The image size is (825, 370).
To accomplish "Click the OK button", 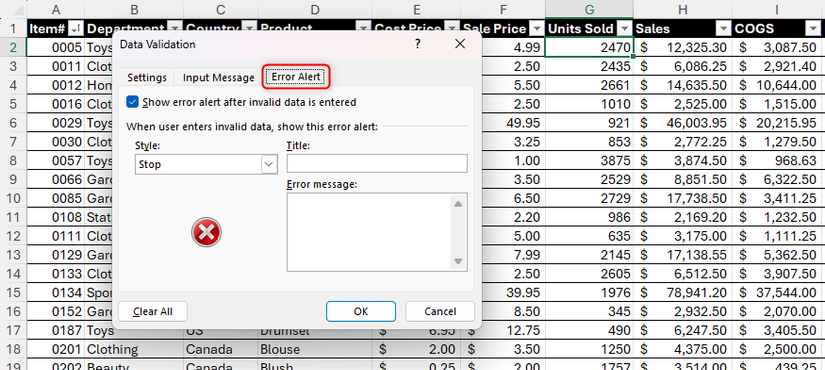I will pos(360,311).
